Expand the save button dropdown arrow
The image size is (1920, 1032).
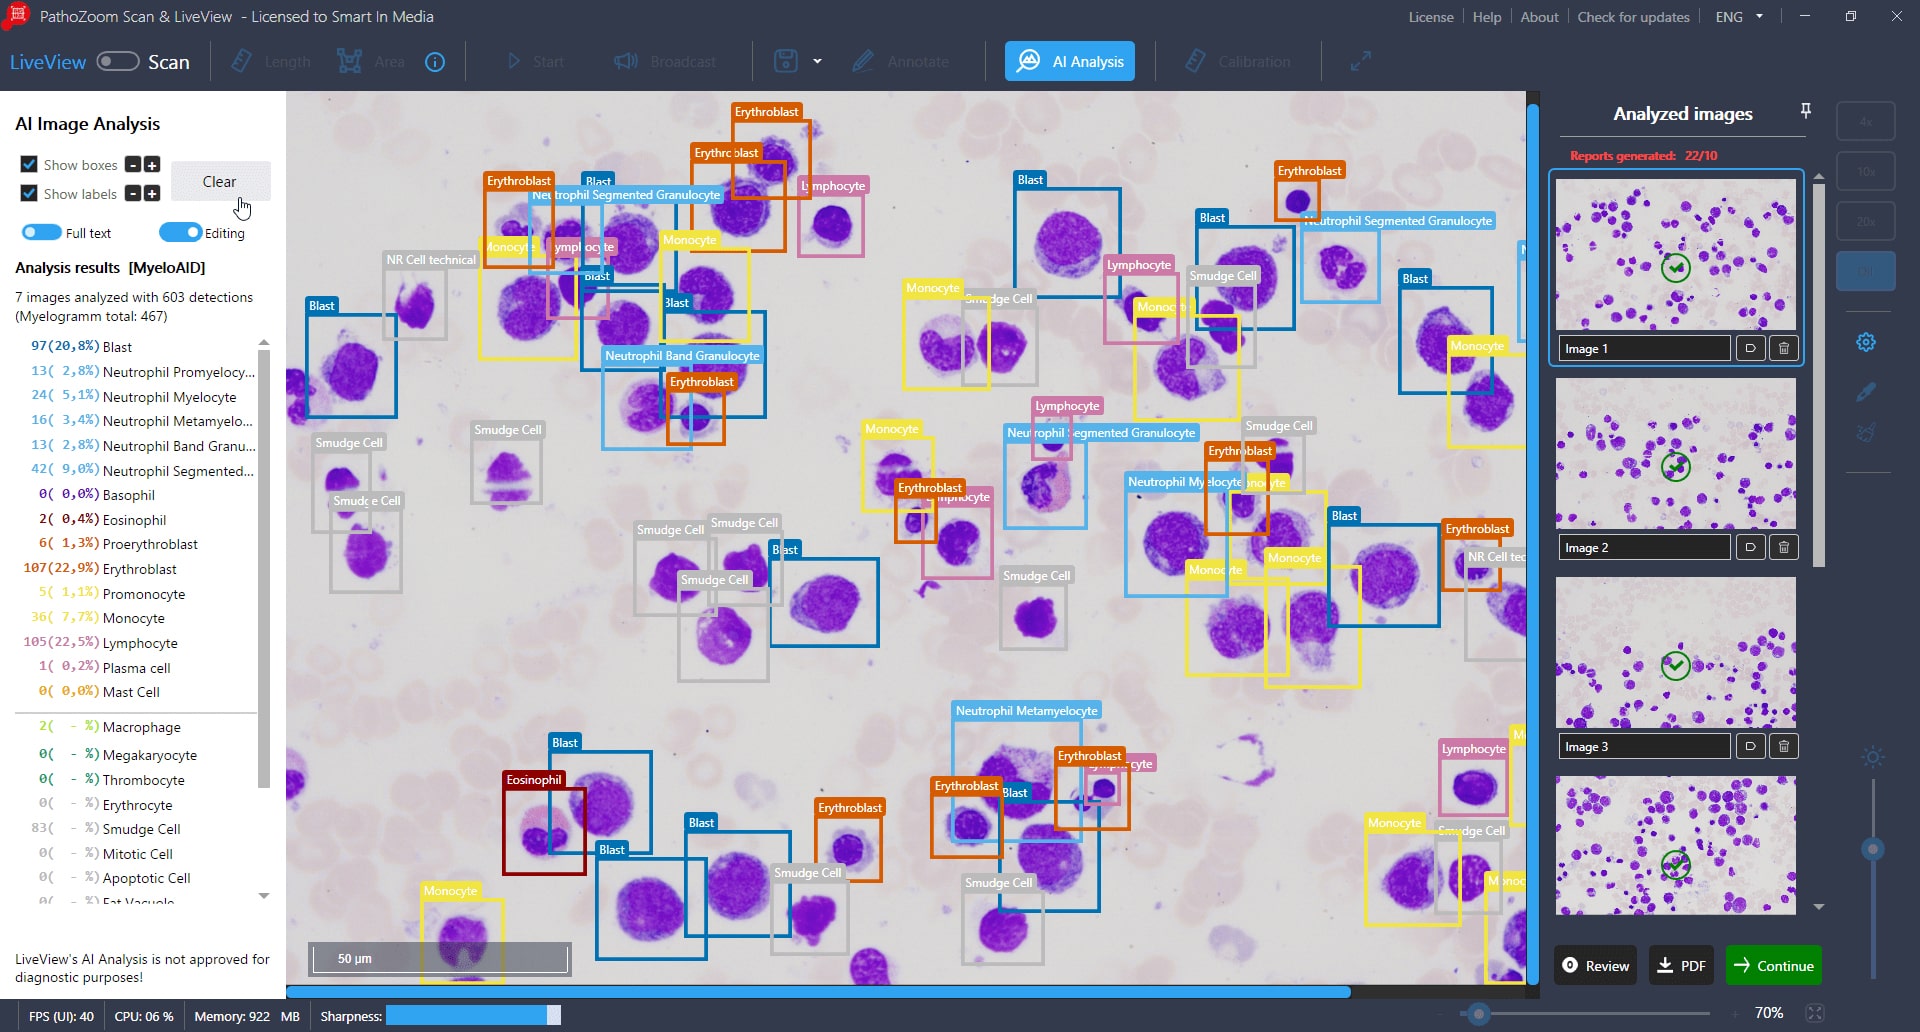click(817, 62)
